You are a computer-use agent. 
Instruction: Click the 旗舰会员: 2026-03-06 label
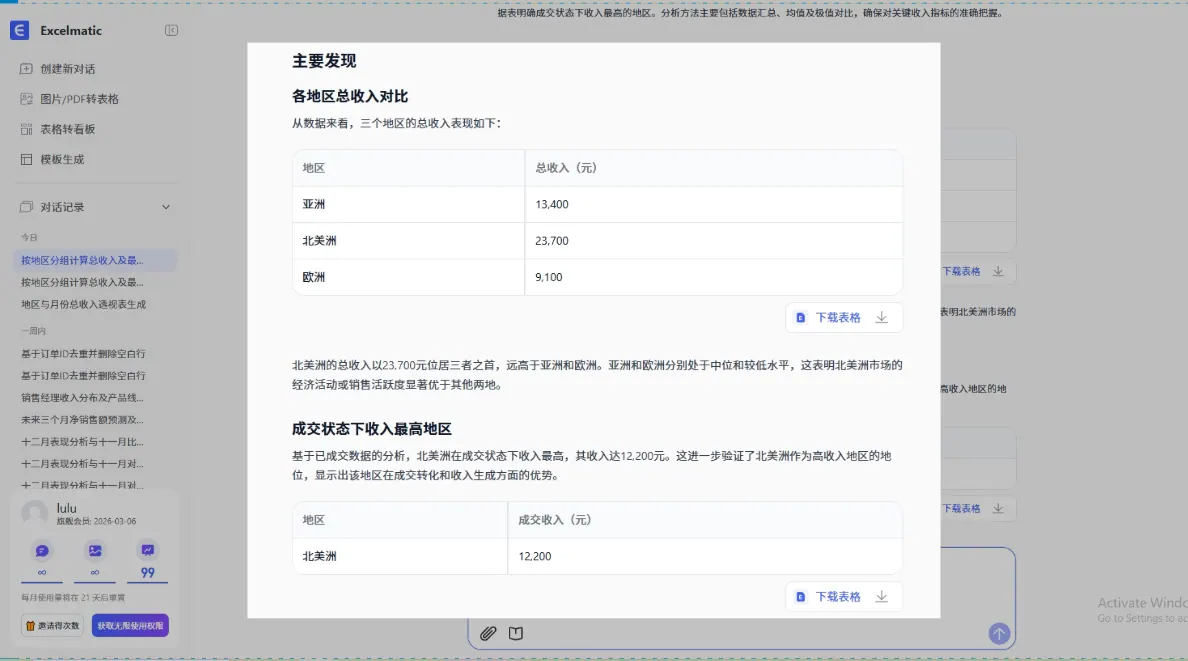click(96, 522)
